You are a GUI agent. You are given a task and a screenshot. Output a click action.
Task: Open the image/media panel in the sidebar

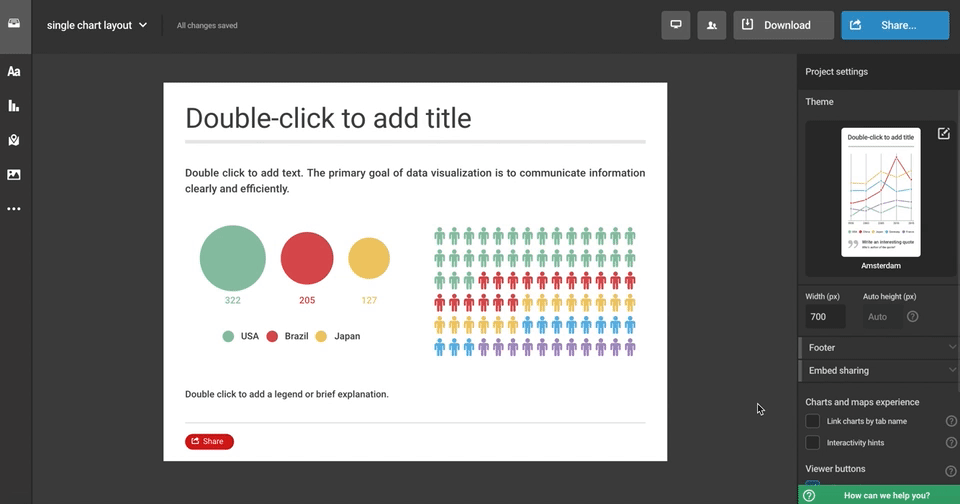(x=14, y=175)
